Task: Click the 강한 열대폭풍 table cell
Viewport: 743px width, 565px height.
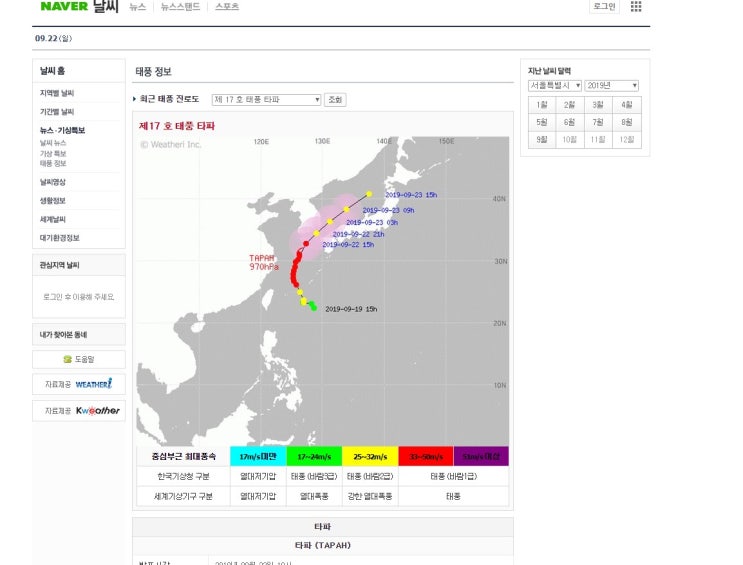Action: (x=370, y=496)
